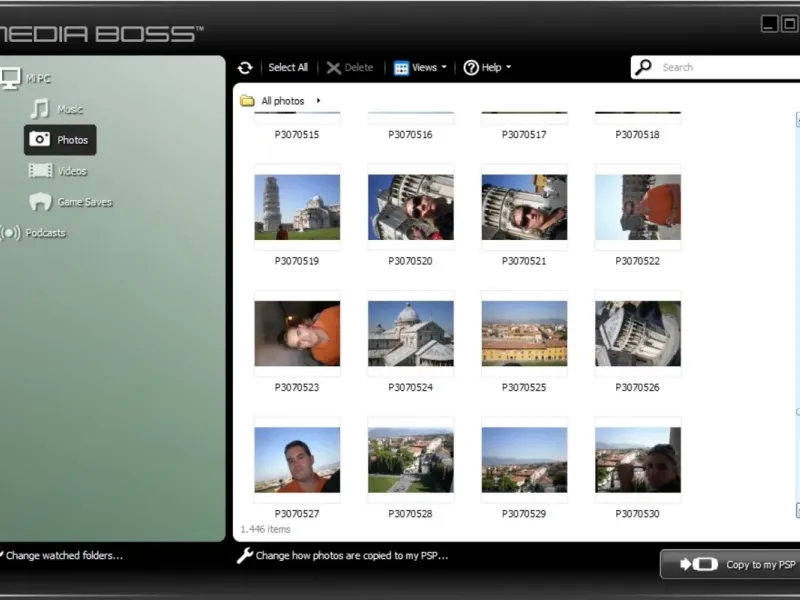Select photo thumbnail P3070530
The image size is (800, 600).
coord(638,460)
